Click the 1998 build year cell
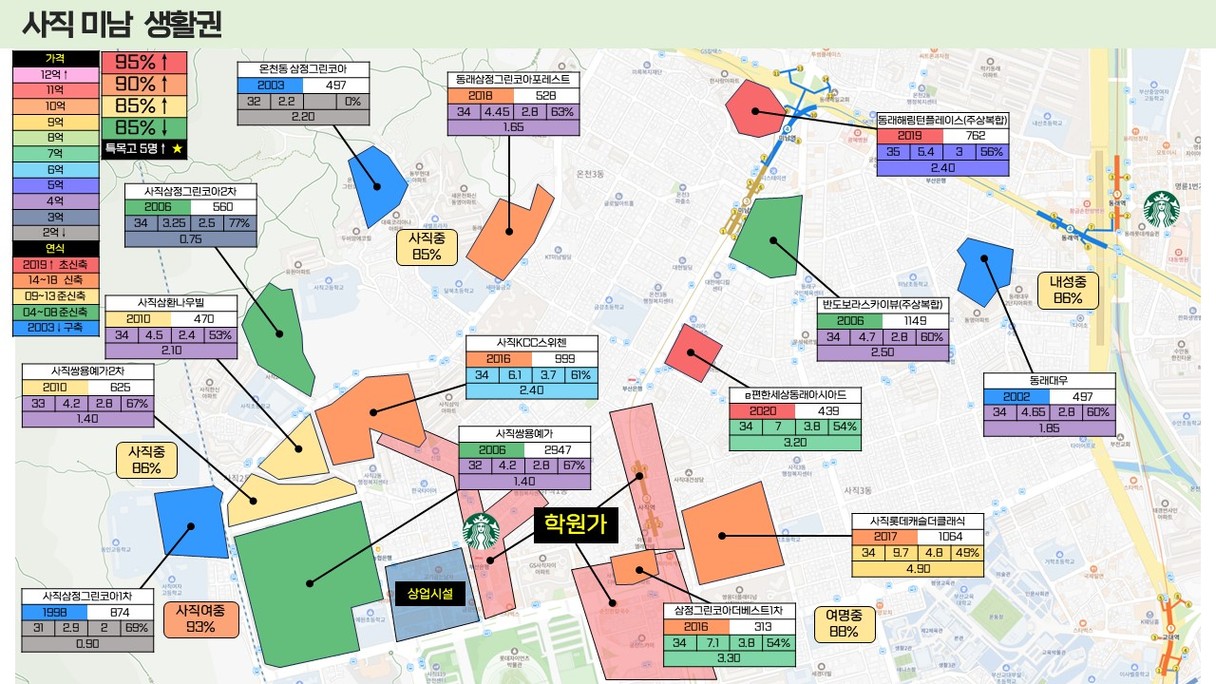This screenshot has width=1216, height=684. (55, 613)
